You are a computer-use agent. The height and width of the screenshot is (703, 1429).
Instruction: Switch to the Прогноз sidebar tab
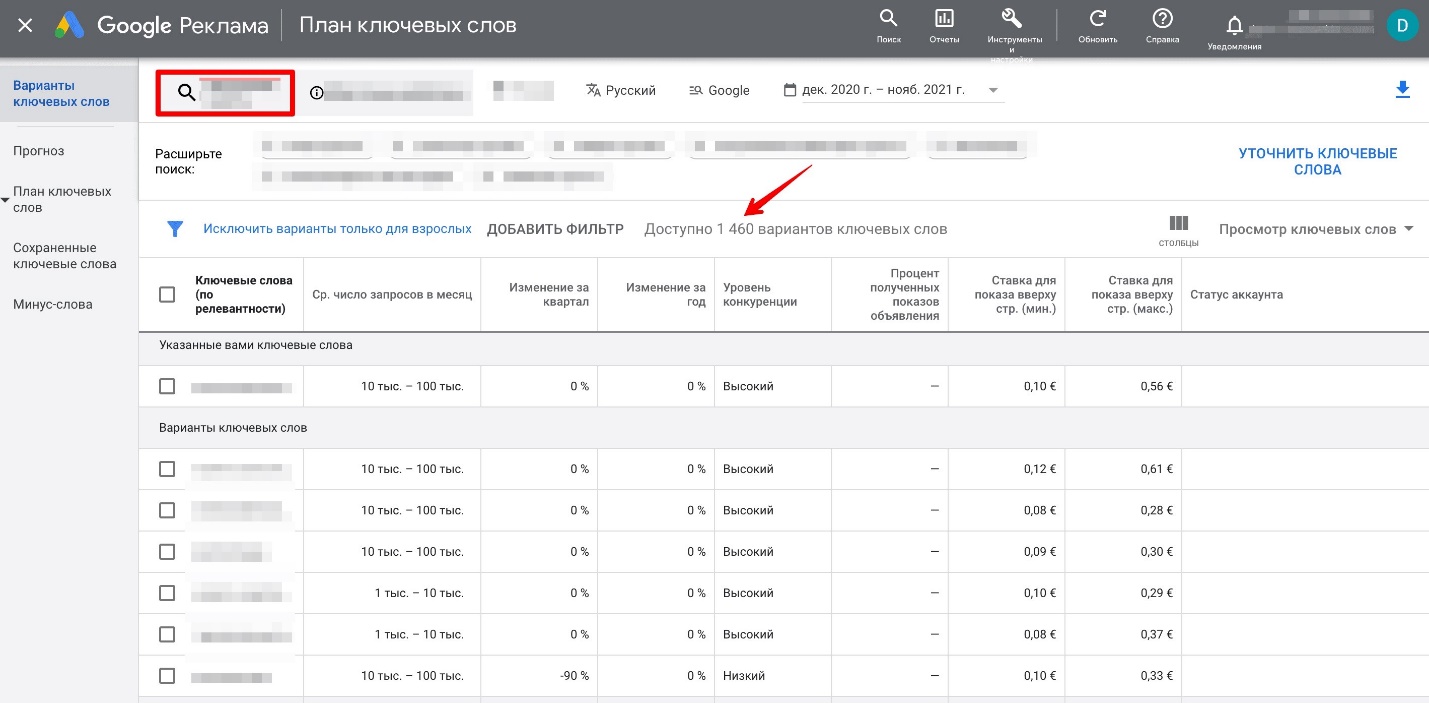pos(38,151)
